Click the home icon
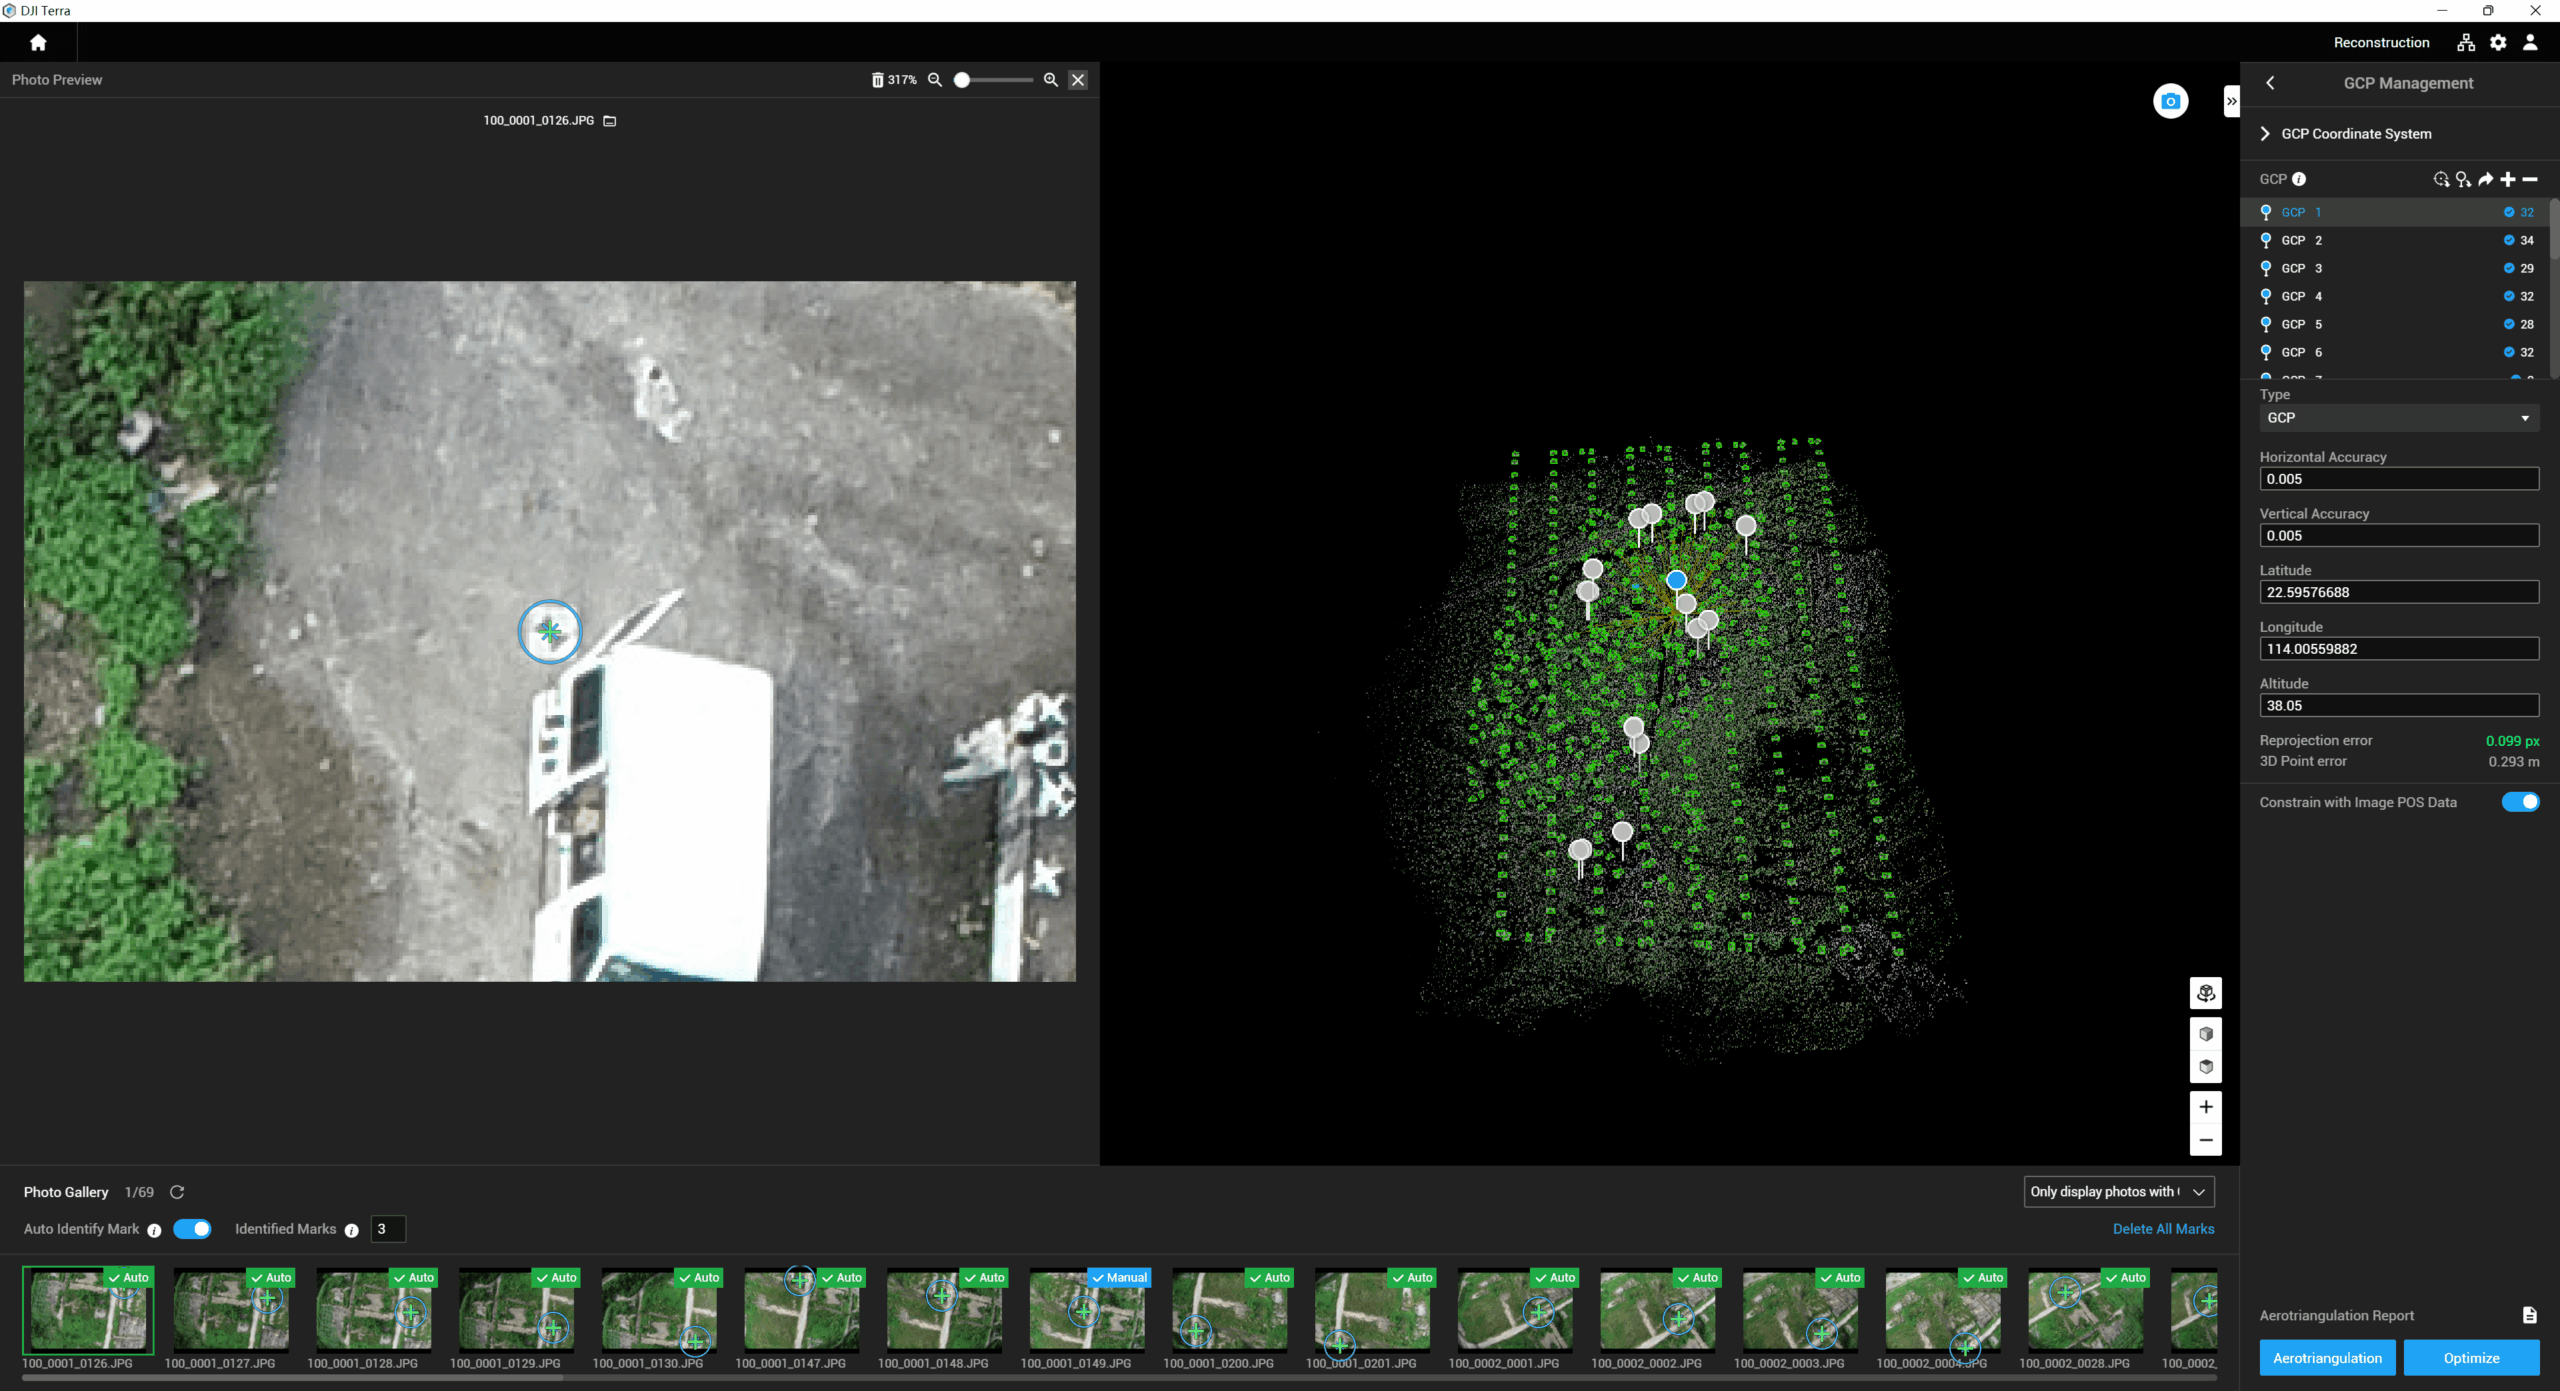The image size is (2560, 1391). [38, 42]
